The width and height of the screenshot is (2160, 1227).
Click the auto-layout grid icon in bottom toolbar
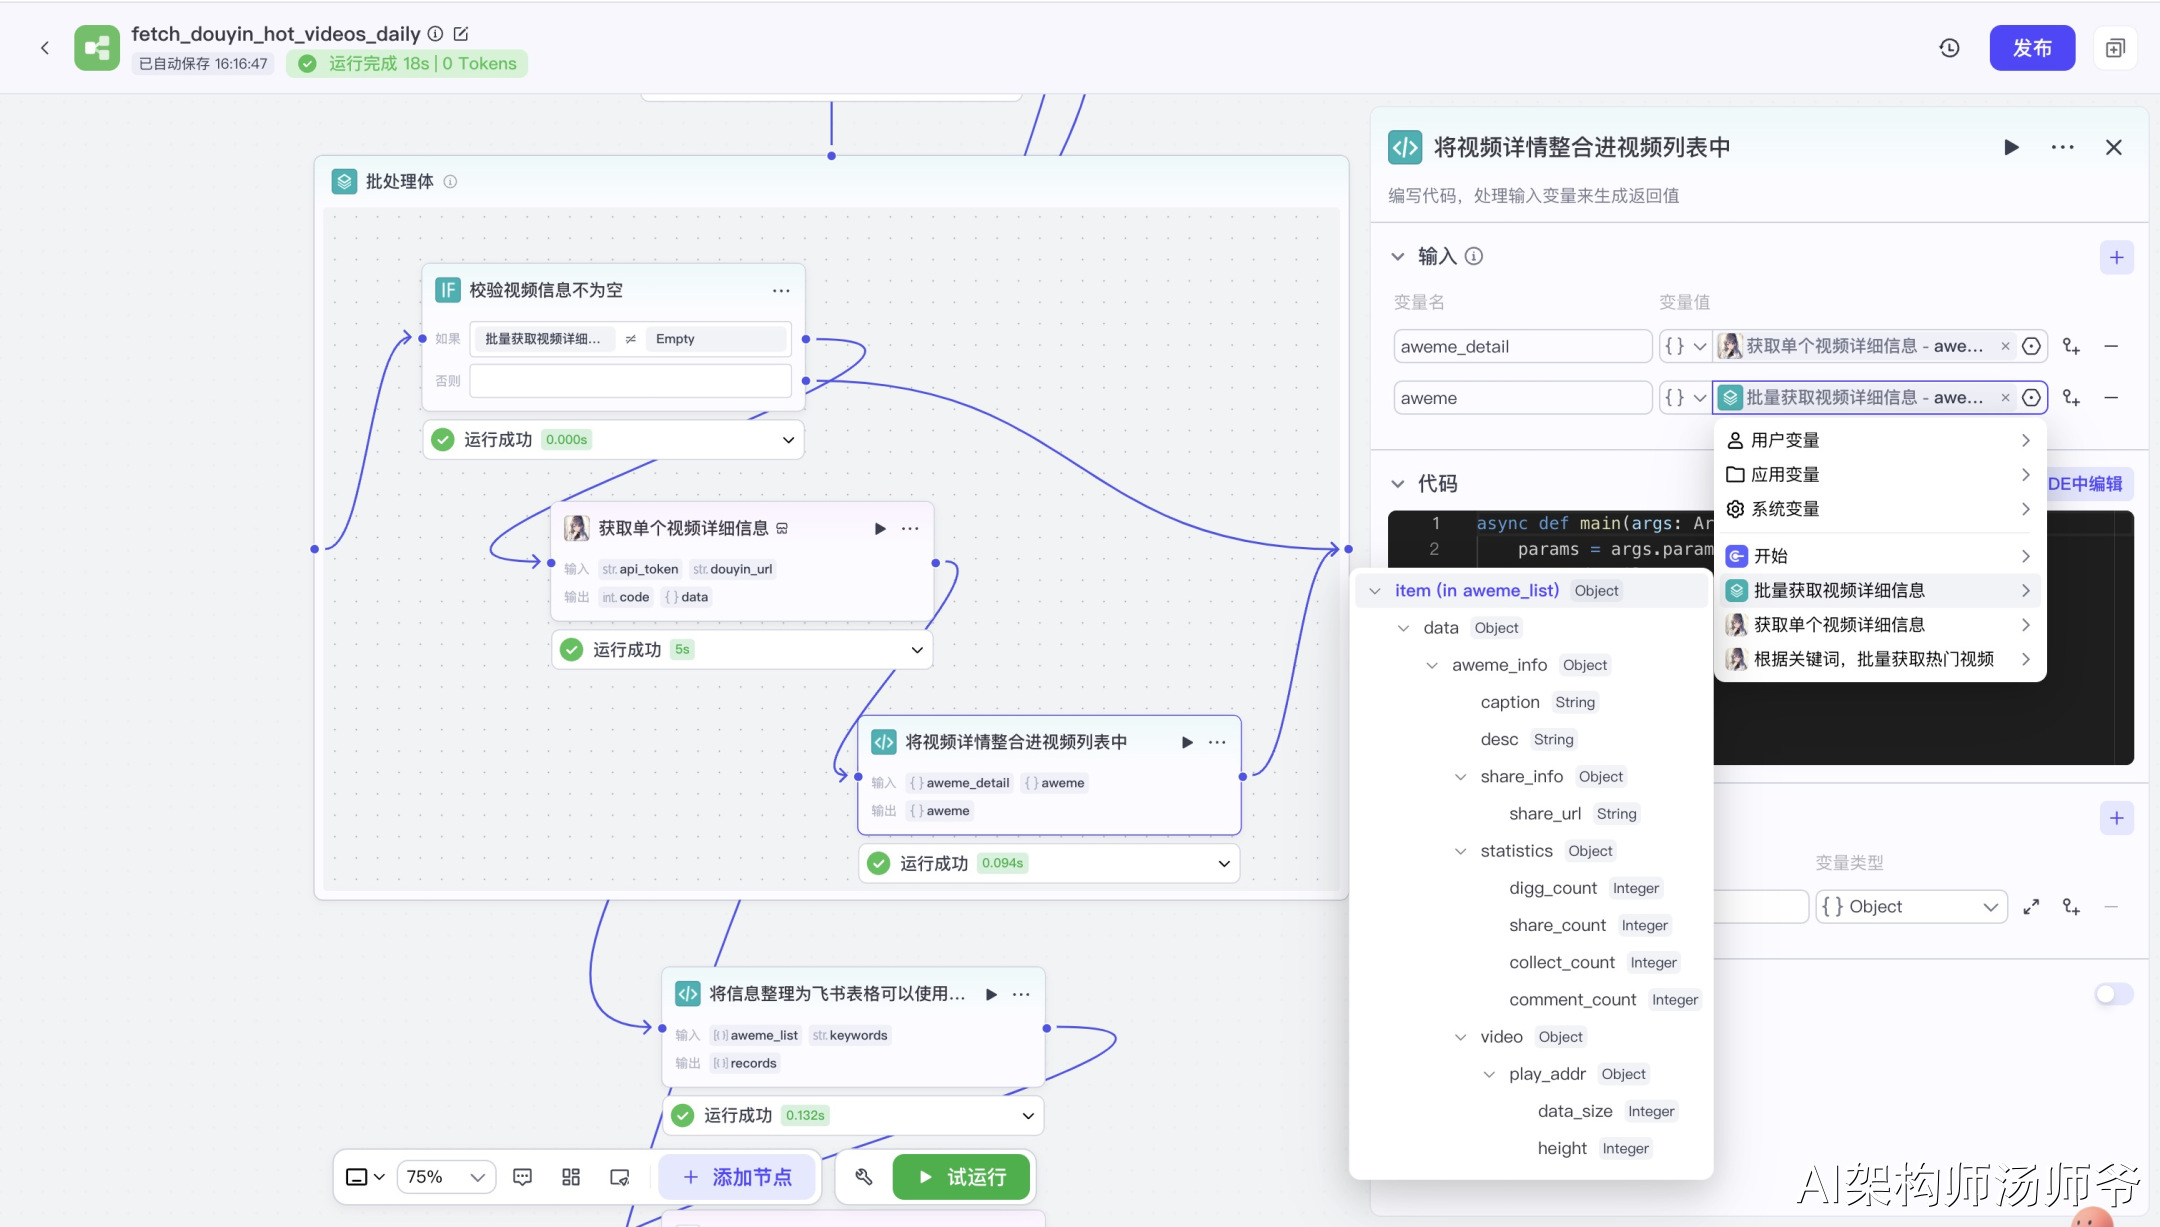point(571,1177)
